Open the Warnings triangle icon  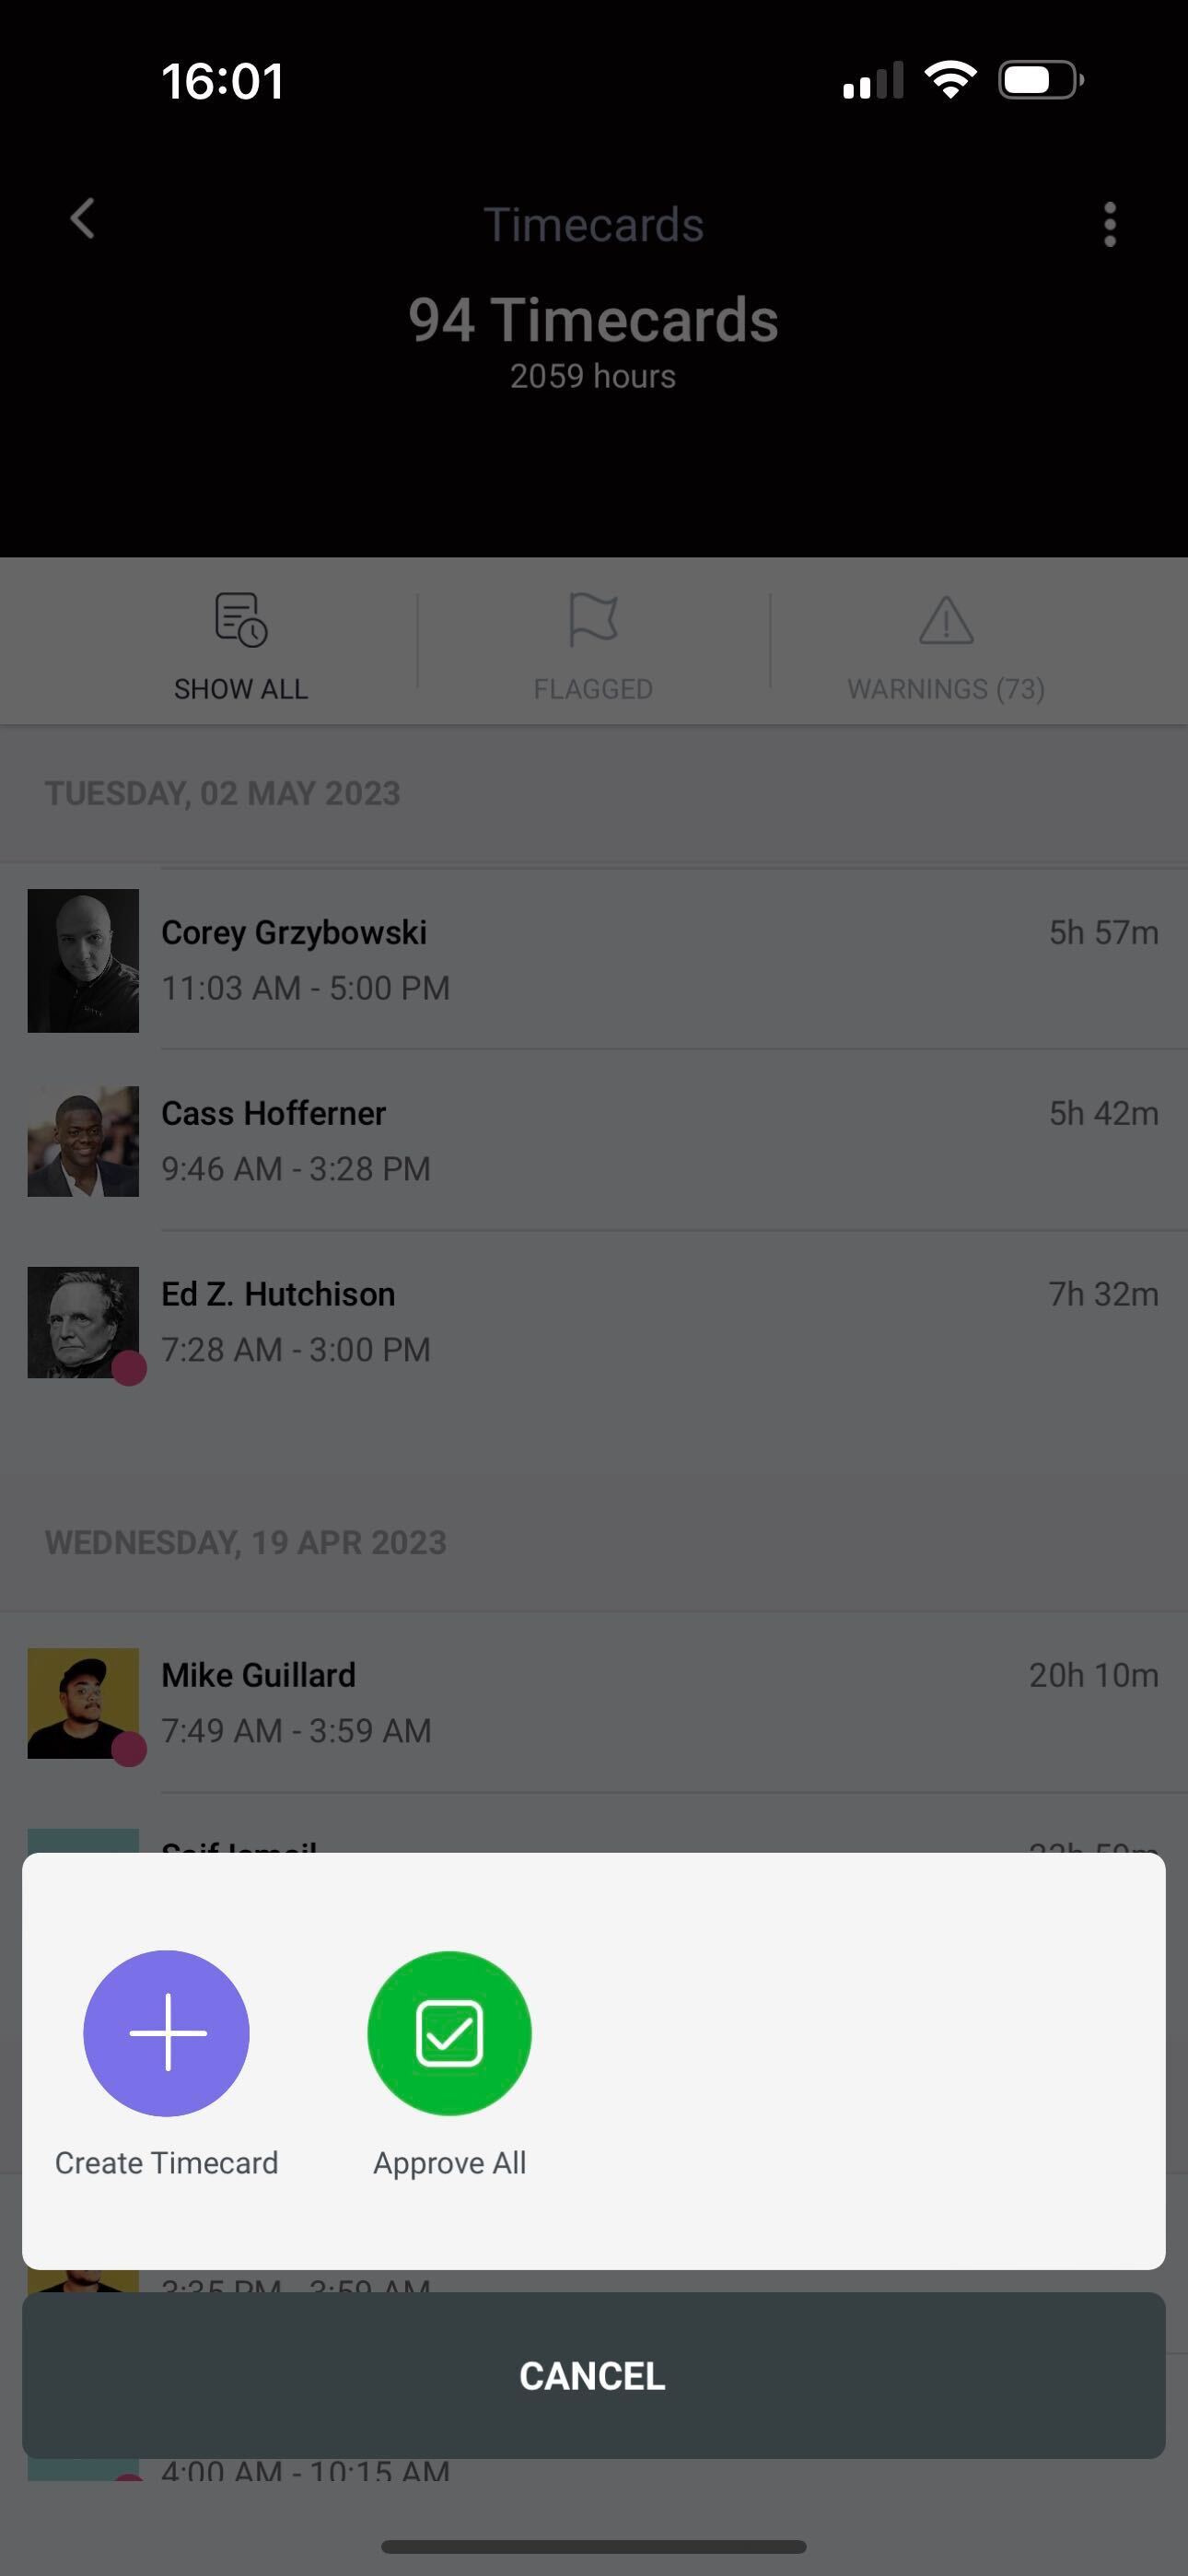coord(946,620)
